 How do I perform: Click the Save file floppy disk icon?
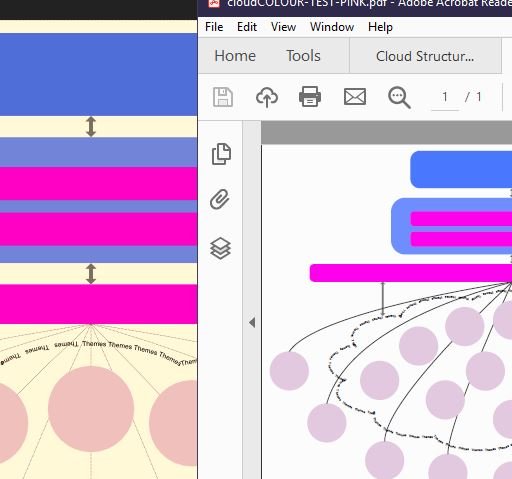coord(223,97)
